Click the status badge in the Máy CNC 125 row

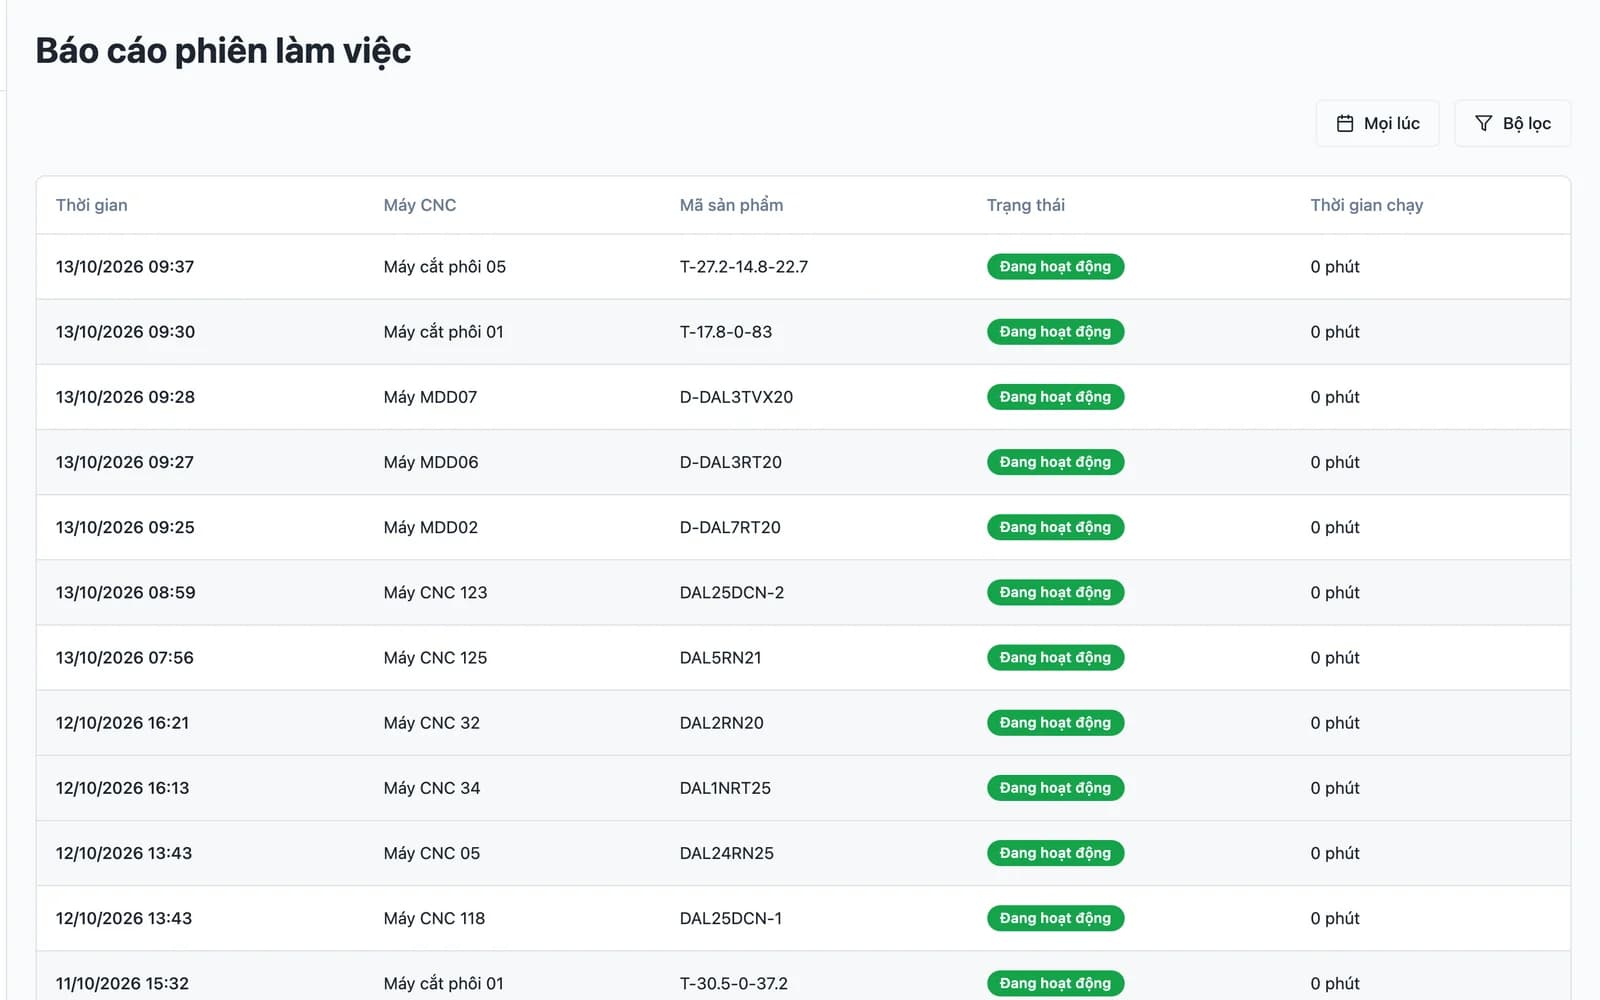[1055, 657]
